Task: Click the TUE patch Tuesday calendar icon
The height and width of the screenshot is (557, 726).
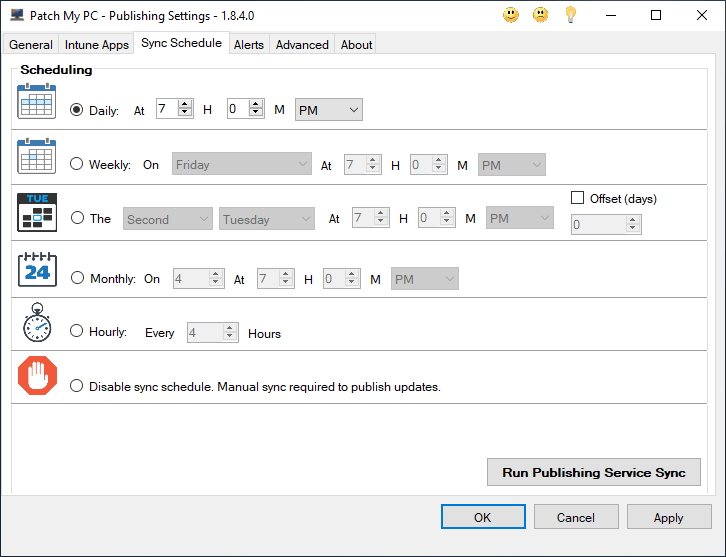Action: [x=37, y=212]
